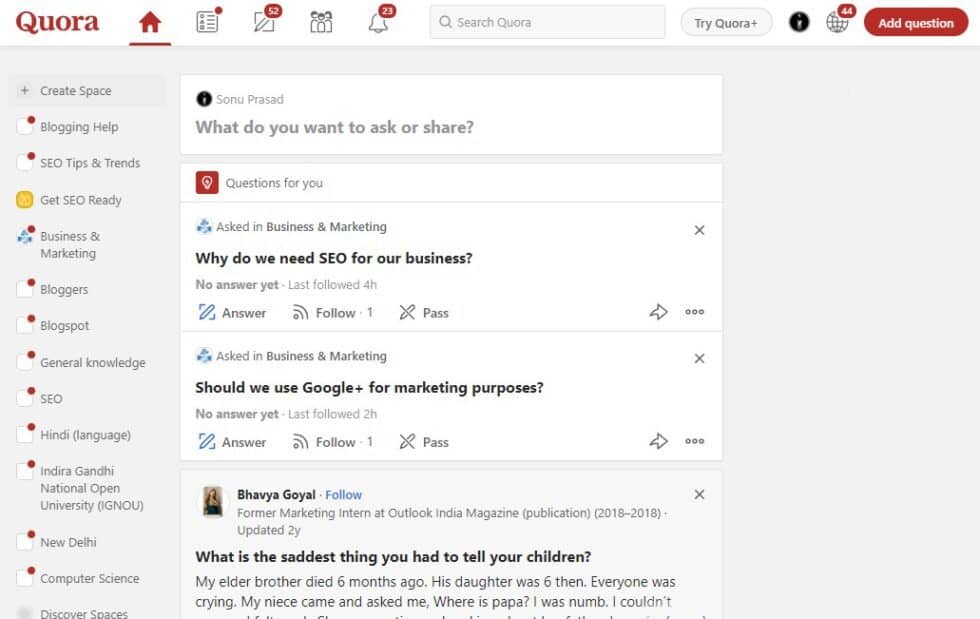
Task: Open the Computer Science topic
Action: (89, 579)
